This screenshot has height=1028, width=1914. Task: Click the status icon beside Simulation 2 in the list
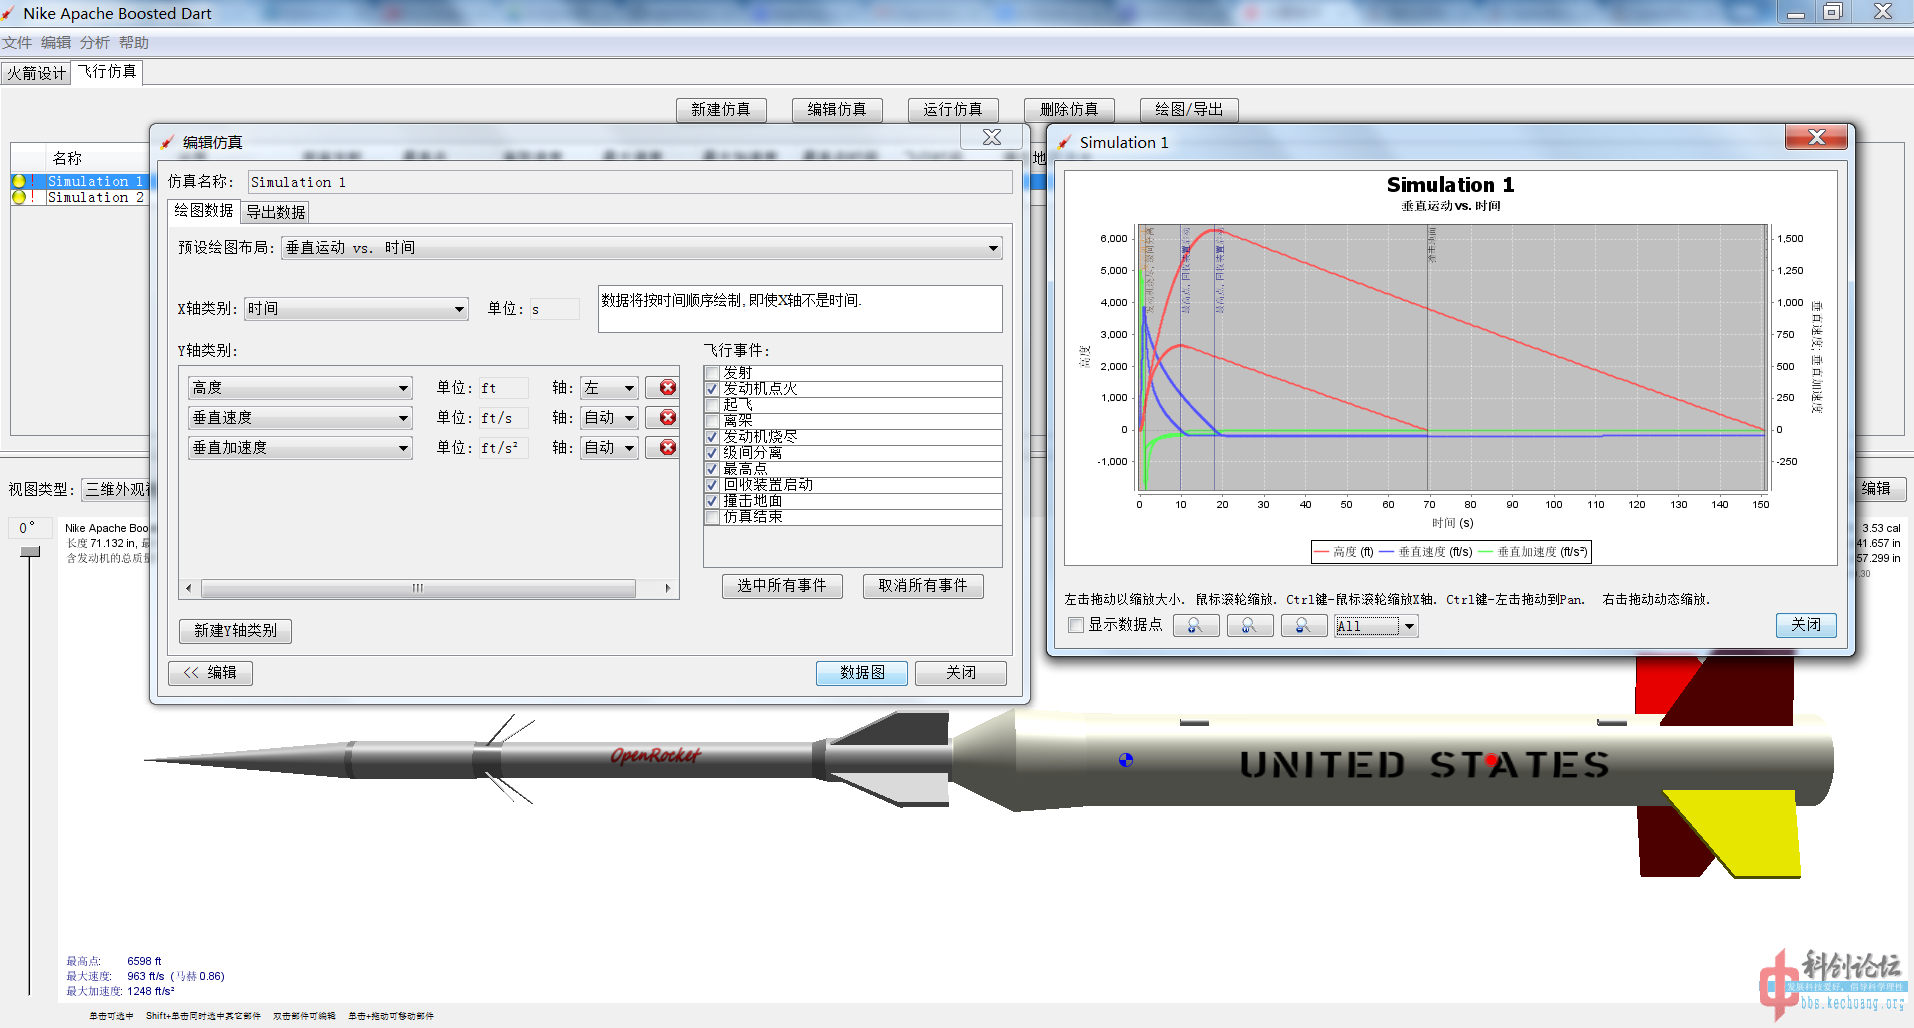click(x=19, y=197)
